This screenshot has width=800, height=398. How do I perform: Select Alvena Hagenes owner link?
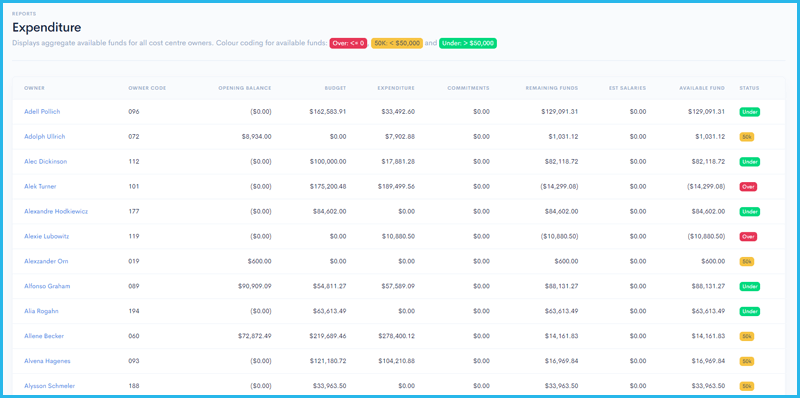(47, 361)
